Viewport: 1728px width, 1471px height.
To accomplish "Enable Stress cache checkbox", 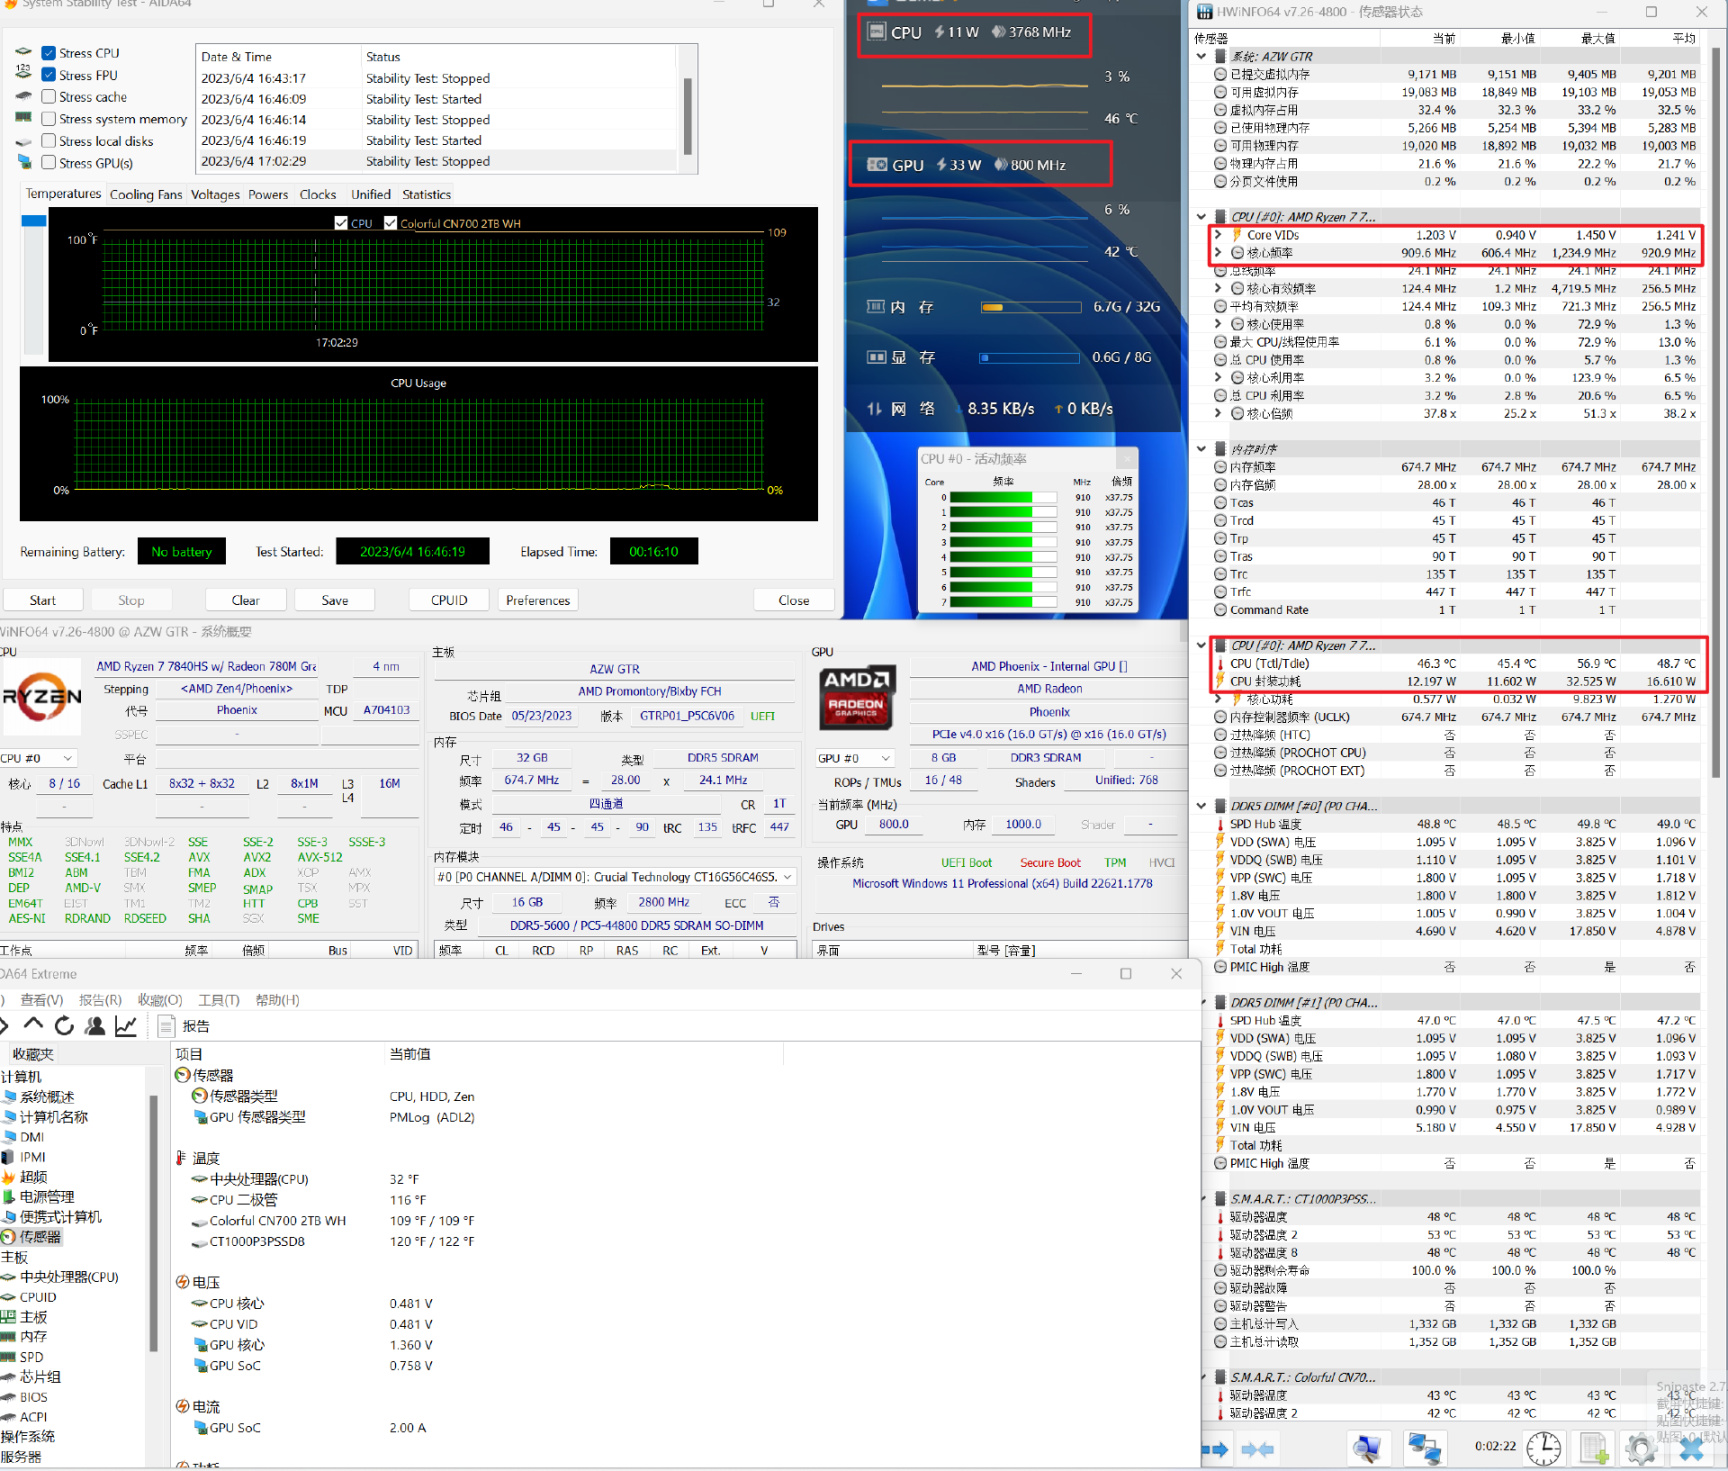I will (48, 97).
